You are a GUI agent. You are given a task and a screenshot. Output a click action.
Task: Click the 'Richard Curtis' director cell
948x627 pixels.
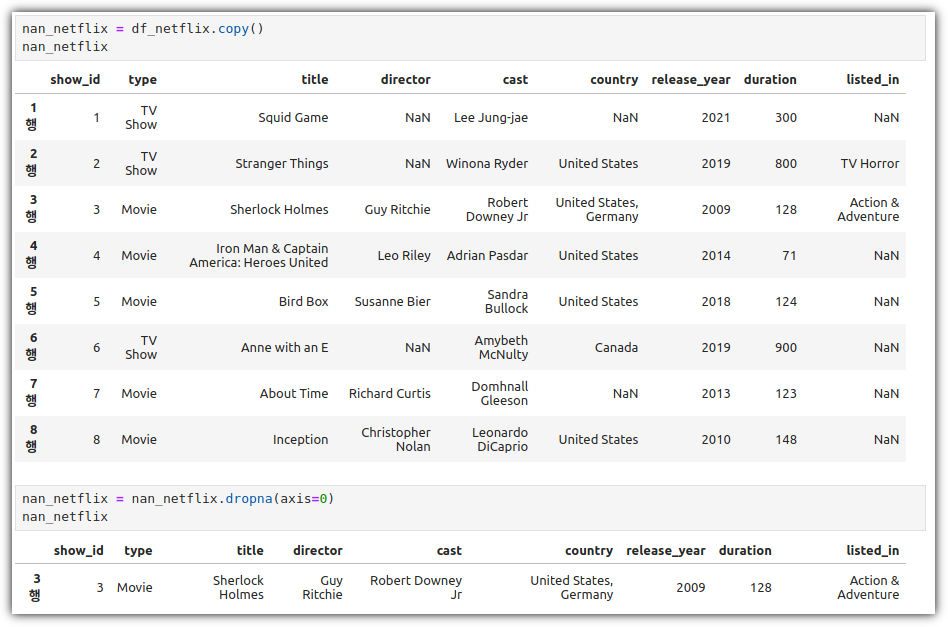389,393
